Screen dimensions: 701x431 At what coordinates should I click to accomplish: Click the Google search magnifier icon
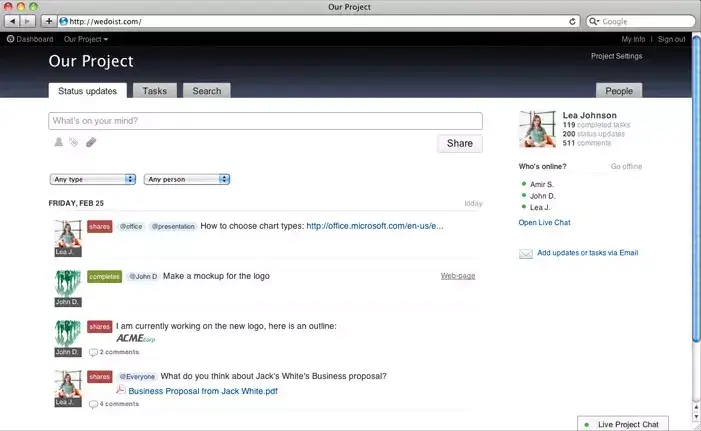594,21
